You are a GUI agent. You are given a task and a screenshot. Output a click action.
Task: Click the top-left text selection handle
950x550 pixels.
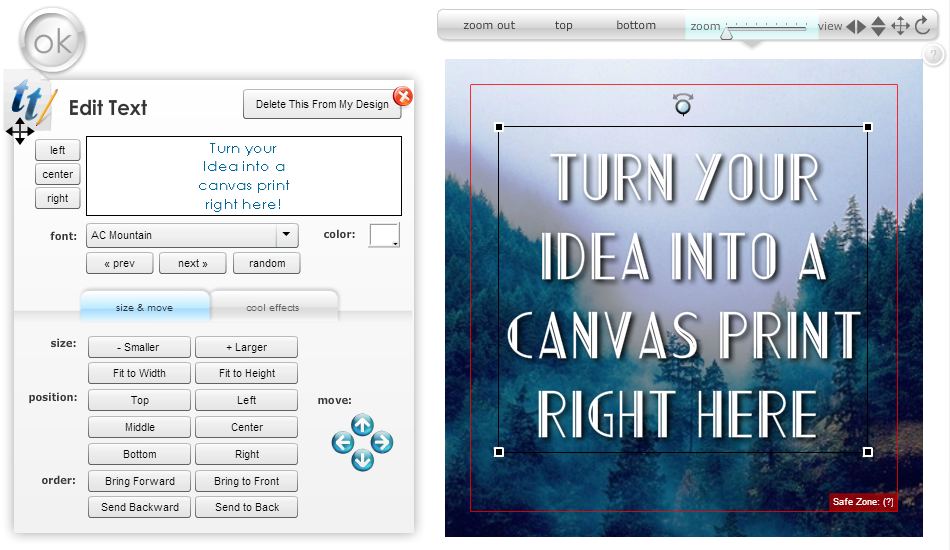tap(499, 127)
